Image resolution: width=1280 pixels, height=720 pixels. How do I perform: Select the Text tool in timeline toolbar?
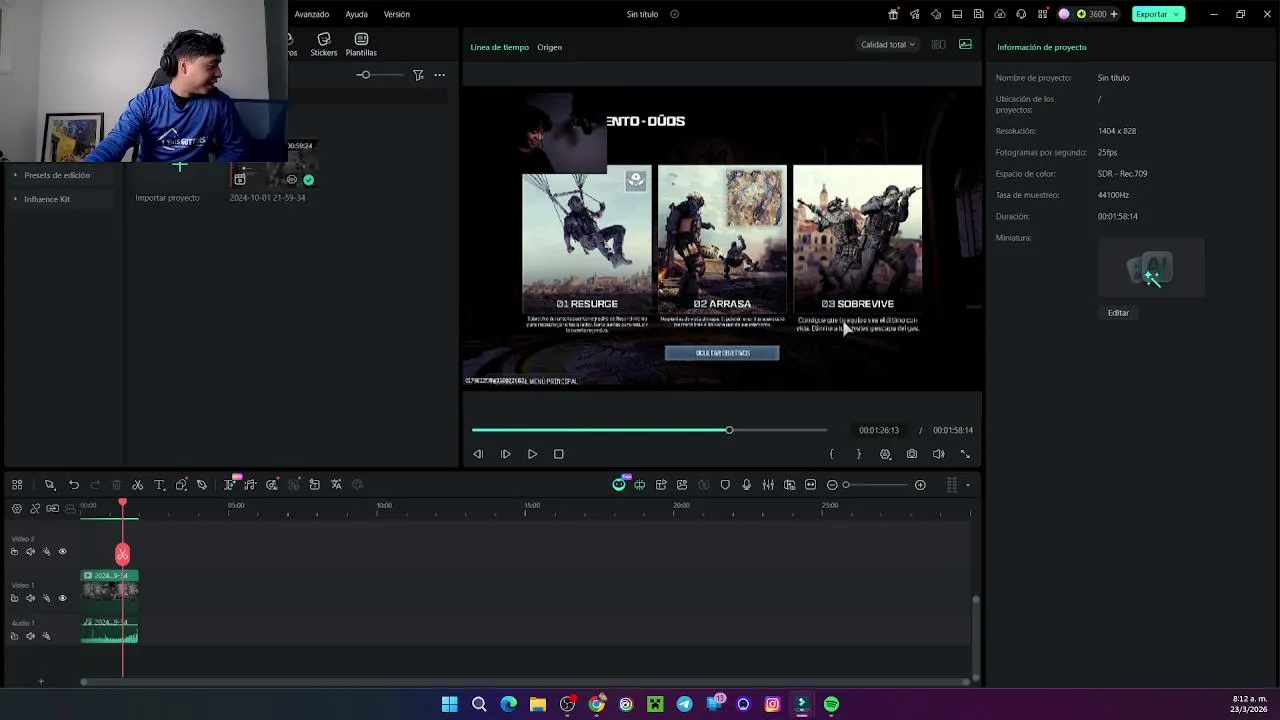(159, 485)
